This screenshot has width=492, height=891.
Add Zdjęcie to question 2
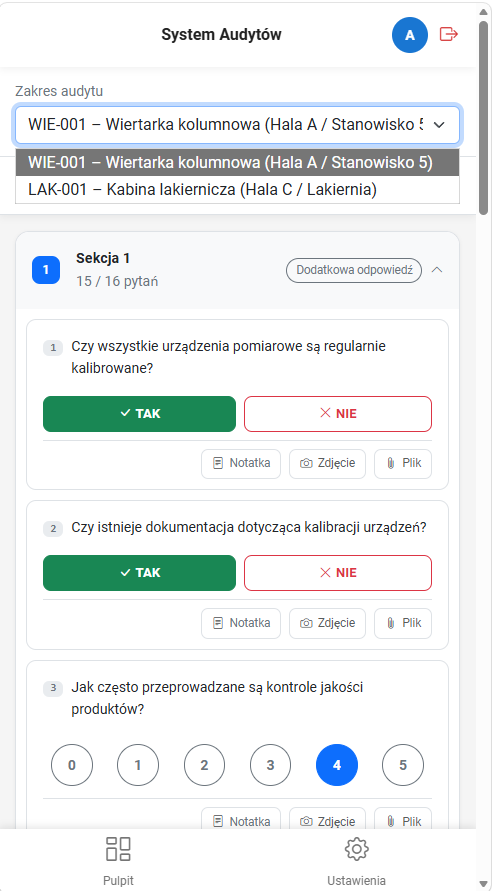pyautogui.click(x=327, y=623)
